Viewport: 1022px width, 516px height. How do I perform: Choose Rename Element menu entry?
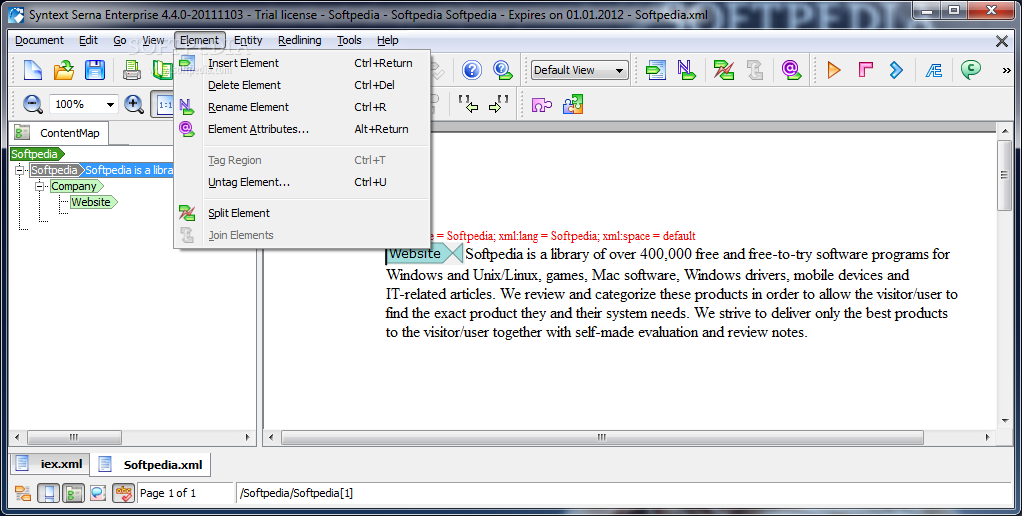[301, 108]
